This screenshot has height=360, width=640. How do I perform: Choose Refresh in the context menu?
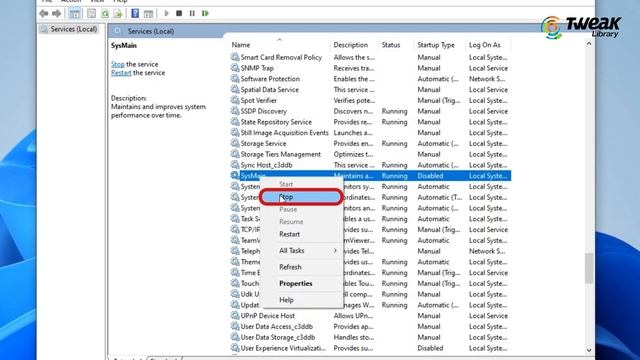point(301,267)
